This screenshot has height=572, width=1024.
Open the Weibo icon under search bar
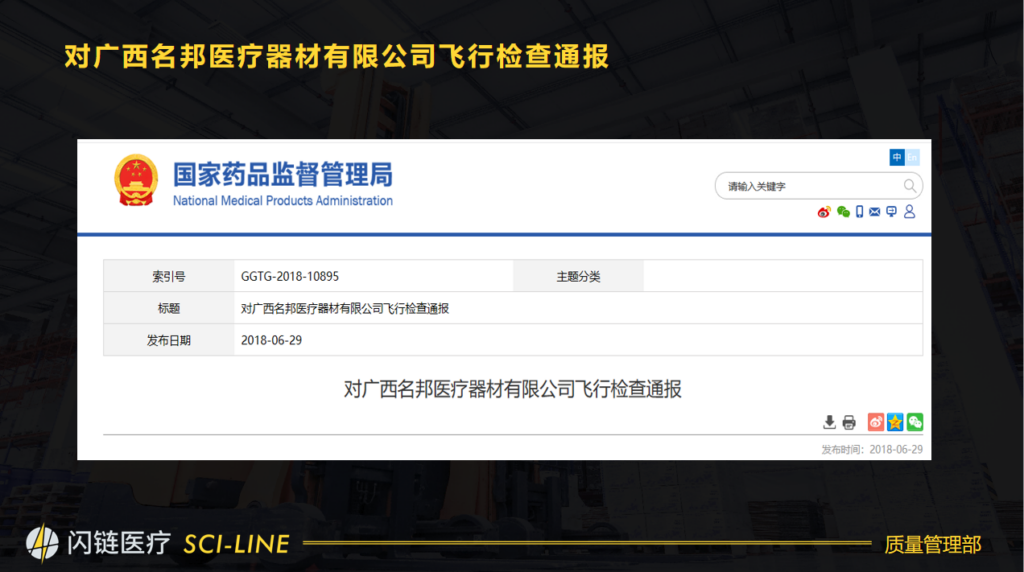[824, 212]
